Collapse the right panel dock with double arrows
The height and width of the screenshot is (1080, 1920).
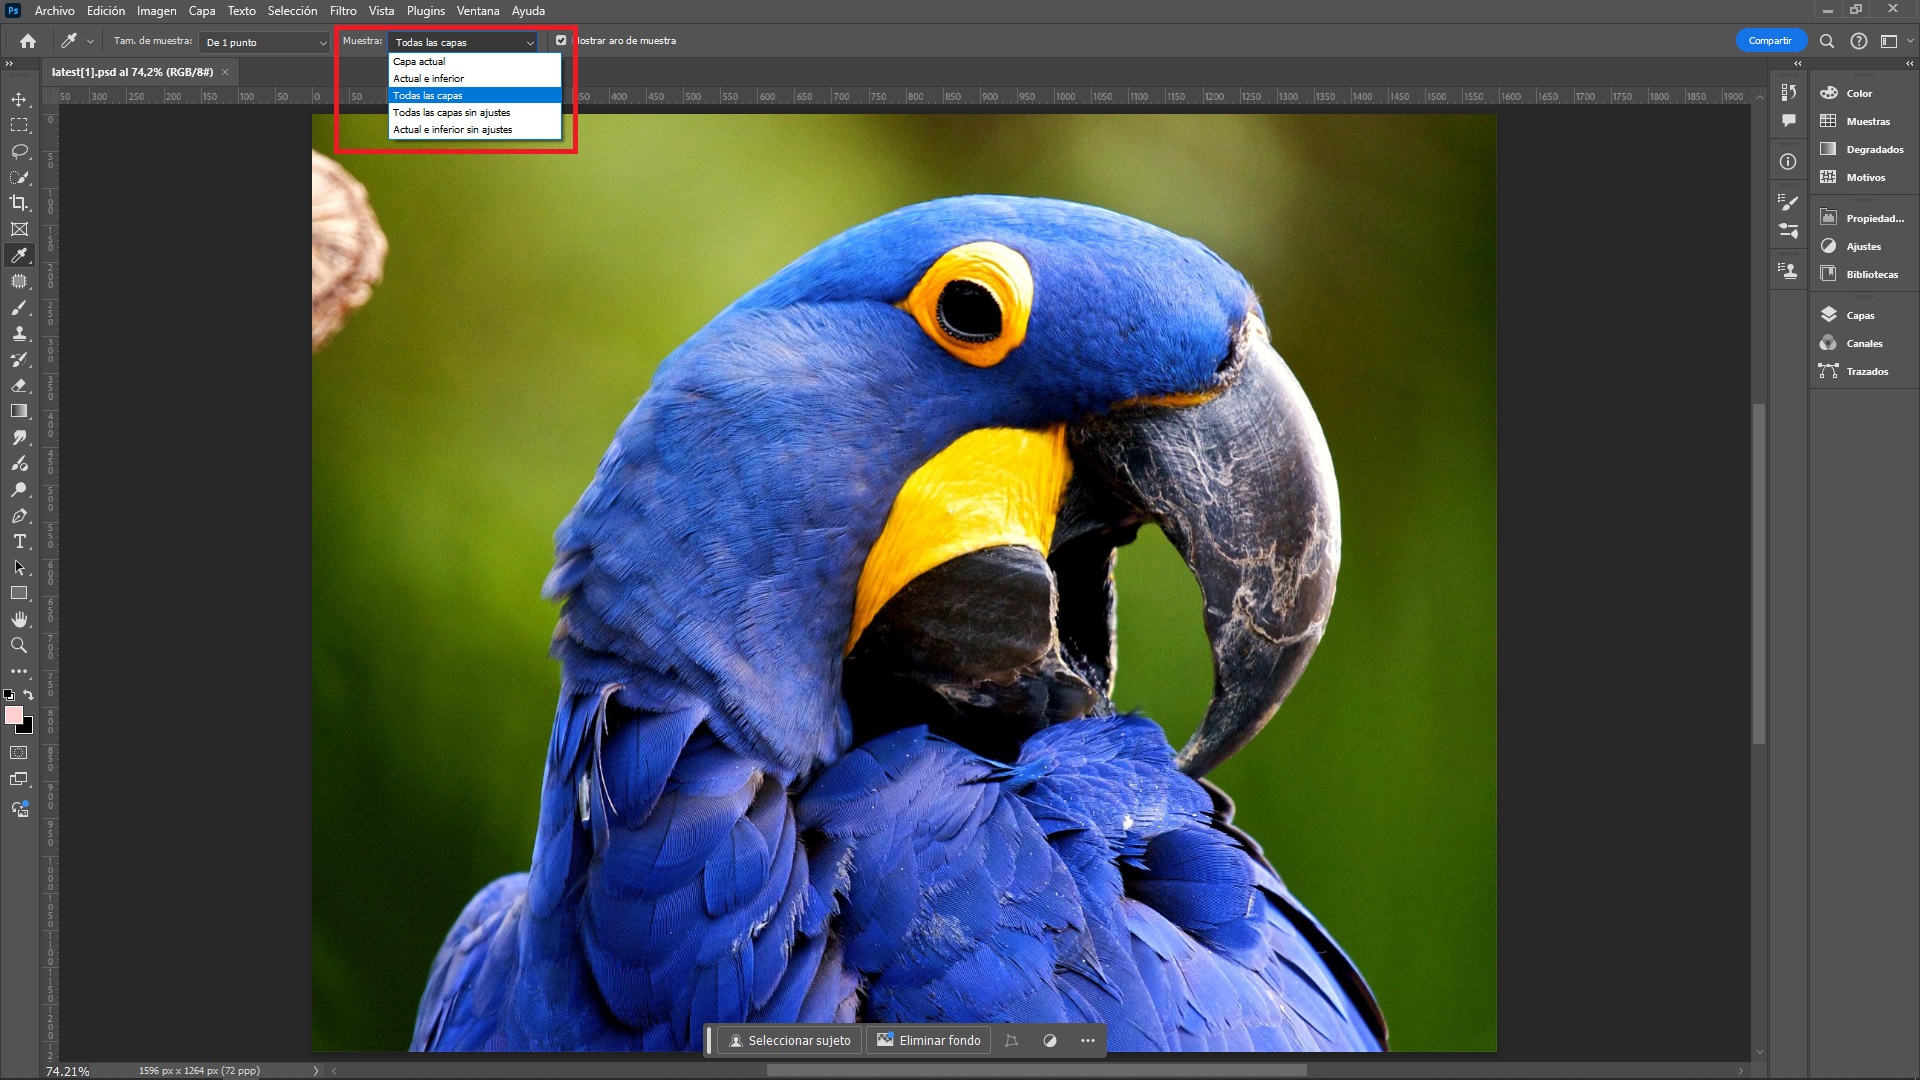pyautogui.click(x=1910, y=63)
